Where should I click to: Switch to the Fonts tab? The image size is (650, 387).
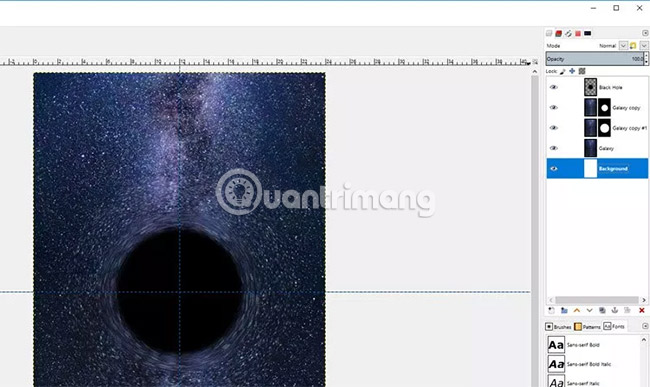click(614, 327)
